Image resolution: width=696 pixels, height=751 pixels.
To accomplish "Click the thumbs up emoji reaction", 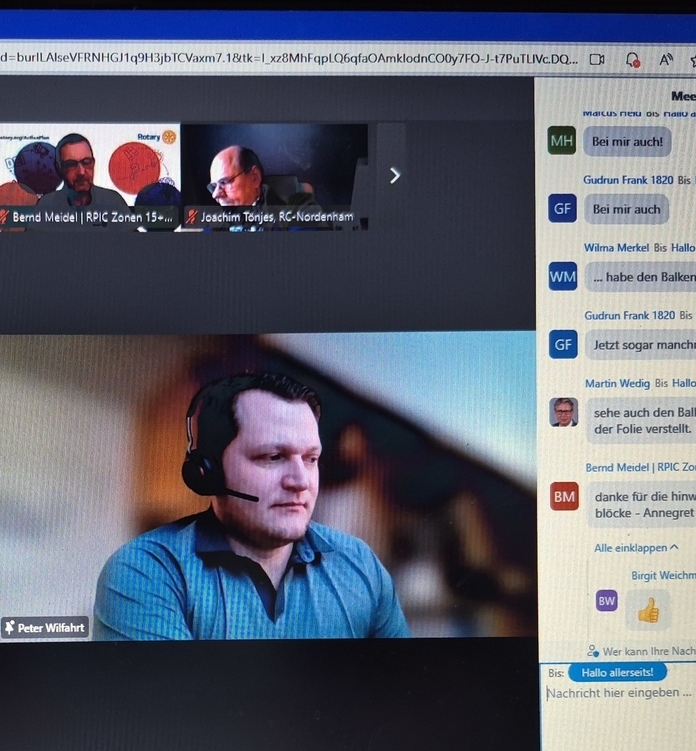I will pos(648,609).
